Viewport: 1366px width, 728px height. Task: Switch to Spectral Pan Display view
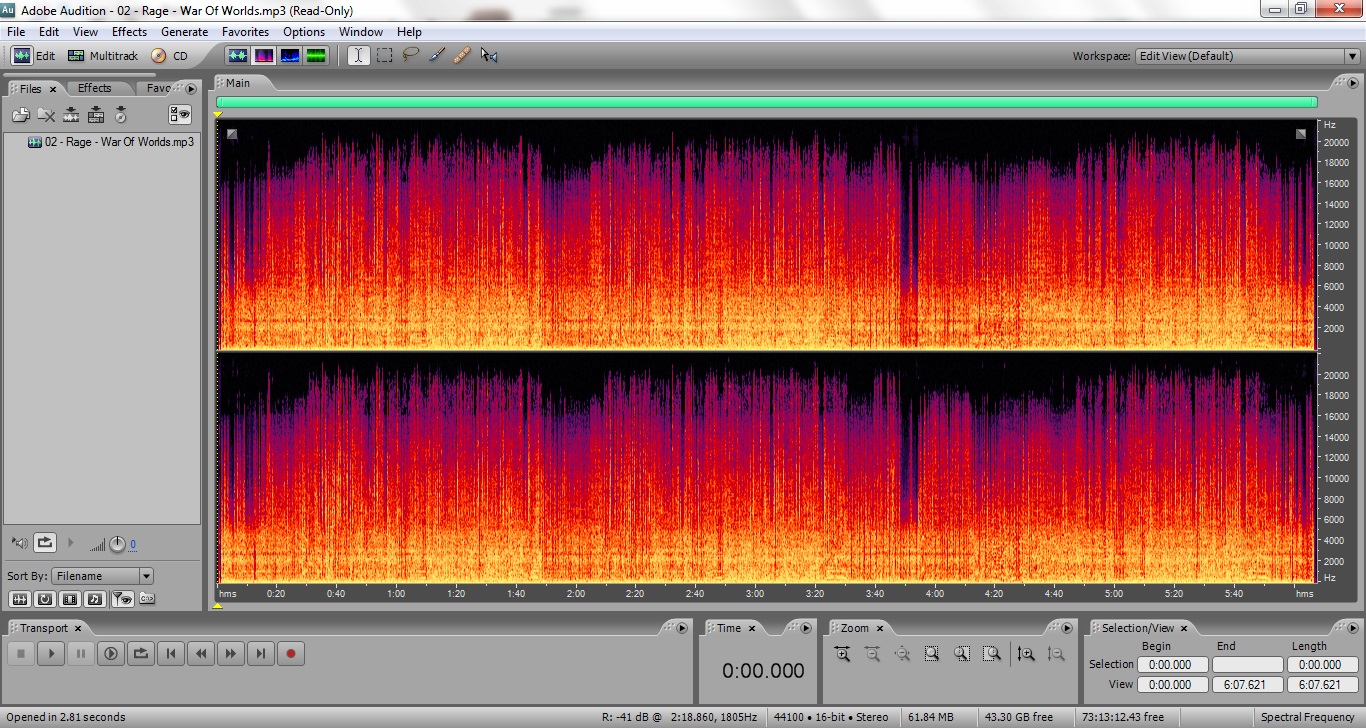[x=290, y=56]
